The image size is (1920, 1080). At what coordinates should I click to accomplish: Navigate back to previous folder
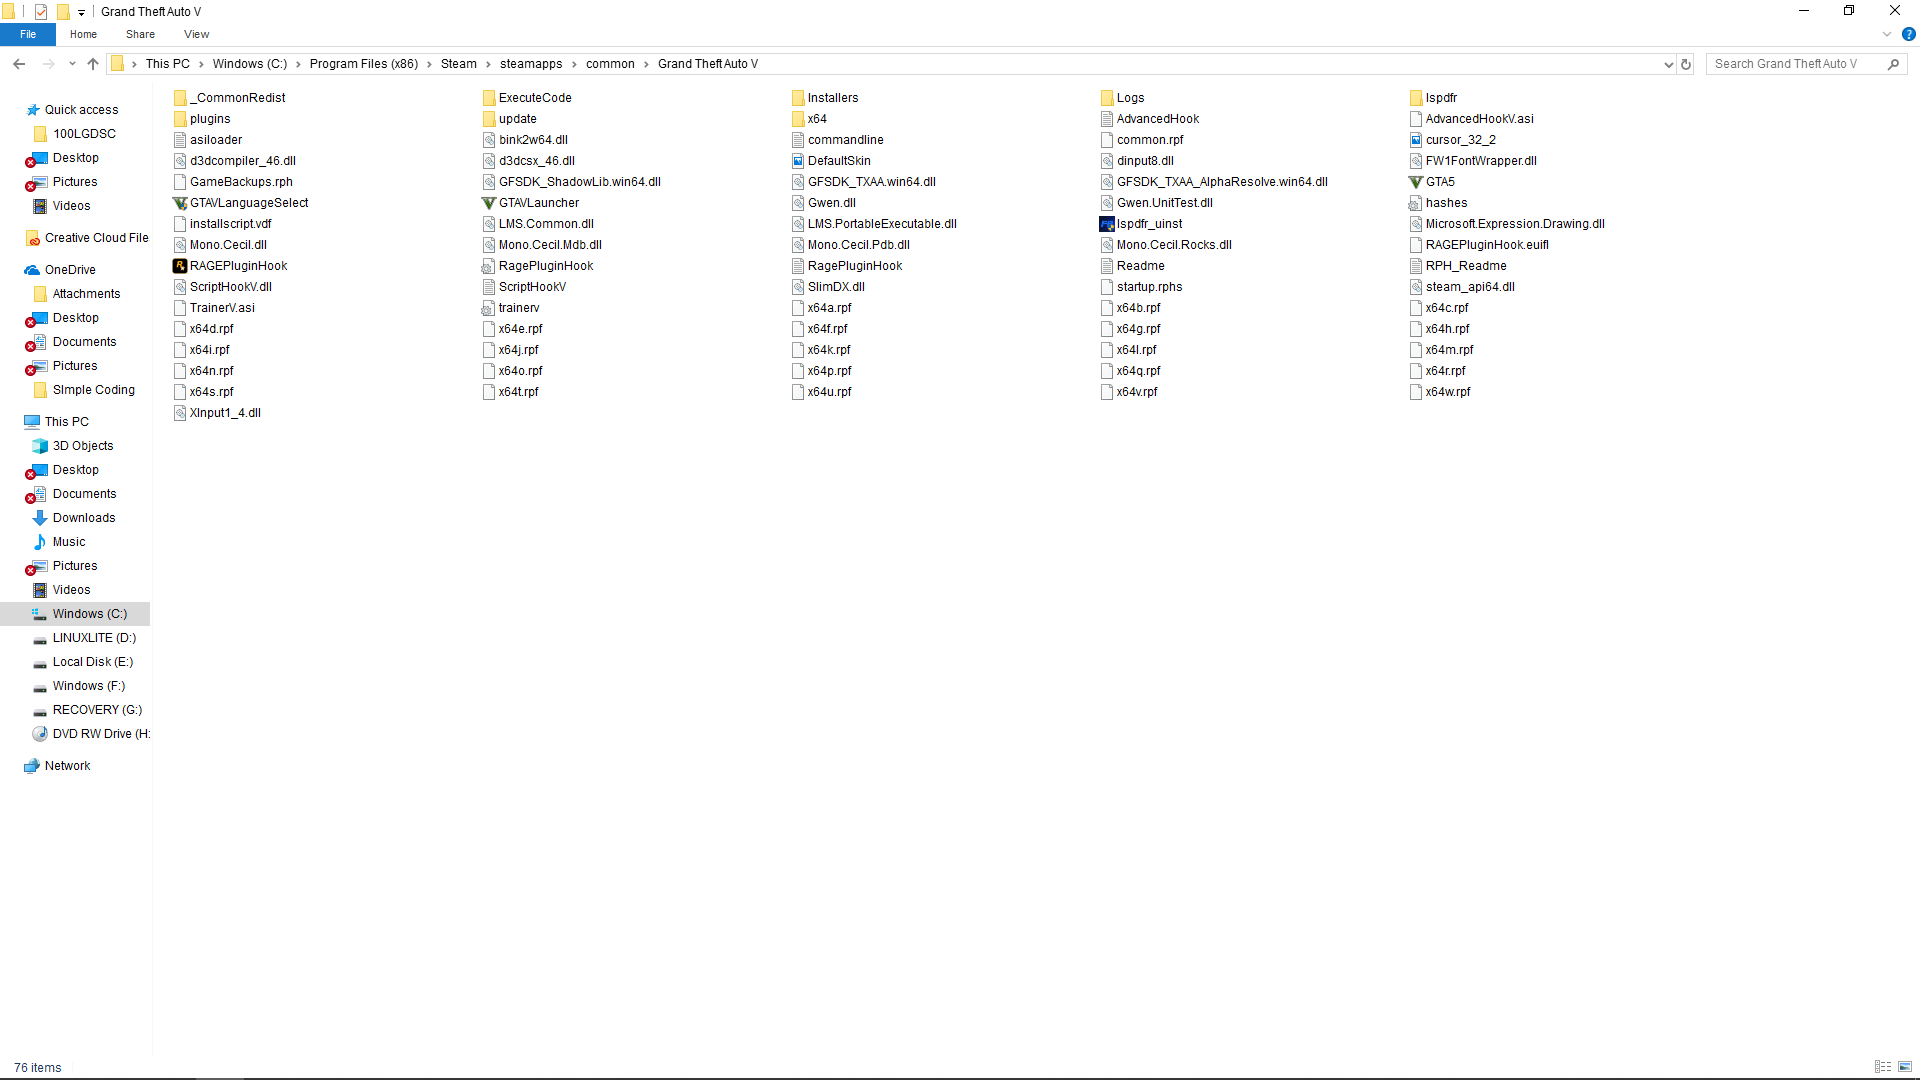(x=19, y=64)
